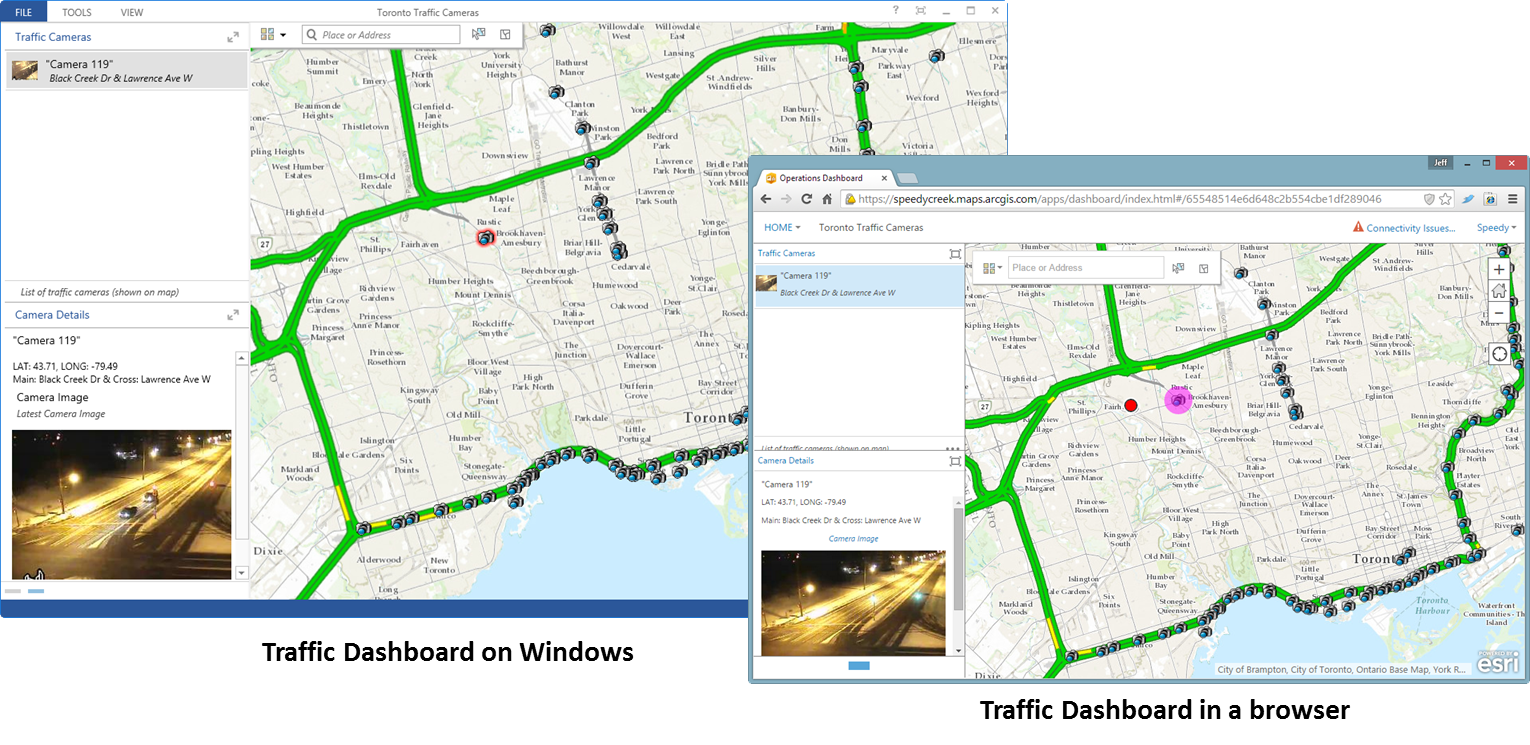Maximize the Traffic Cameras panel in browser dashboard

[955, 254]
